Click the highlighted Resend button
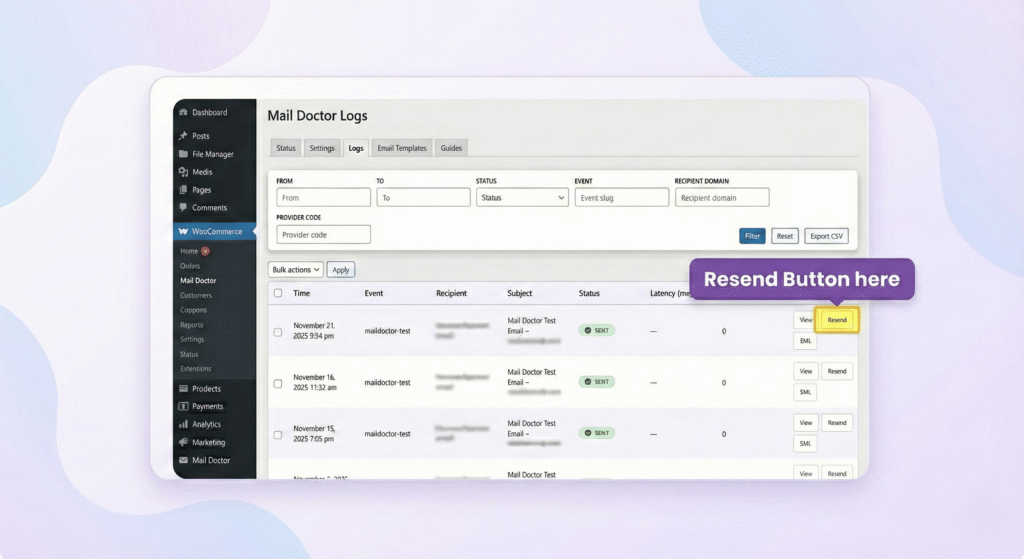 click(x=837, y=320)
